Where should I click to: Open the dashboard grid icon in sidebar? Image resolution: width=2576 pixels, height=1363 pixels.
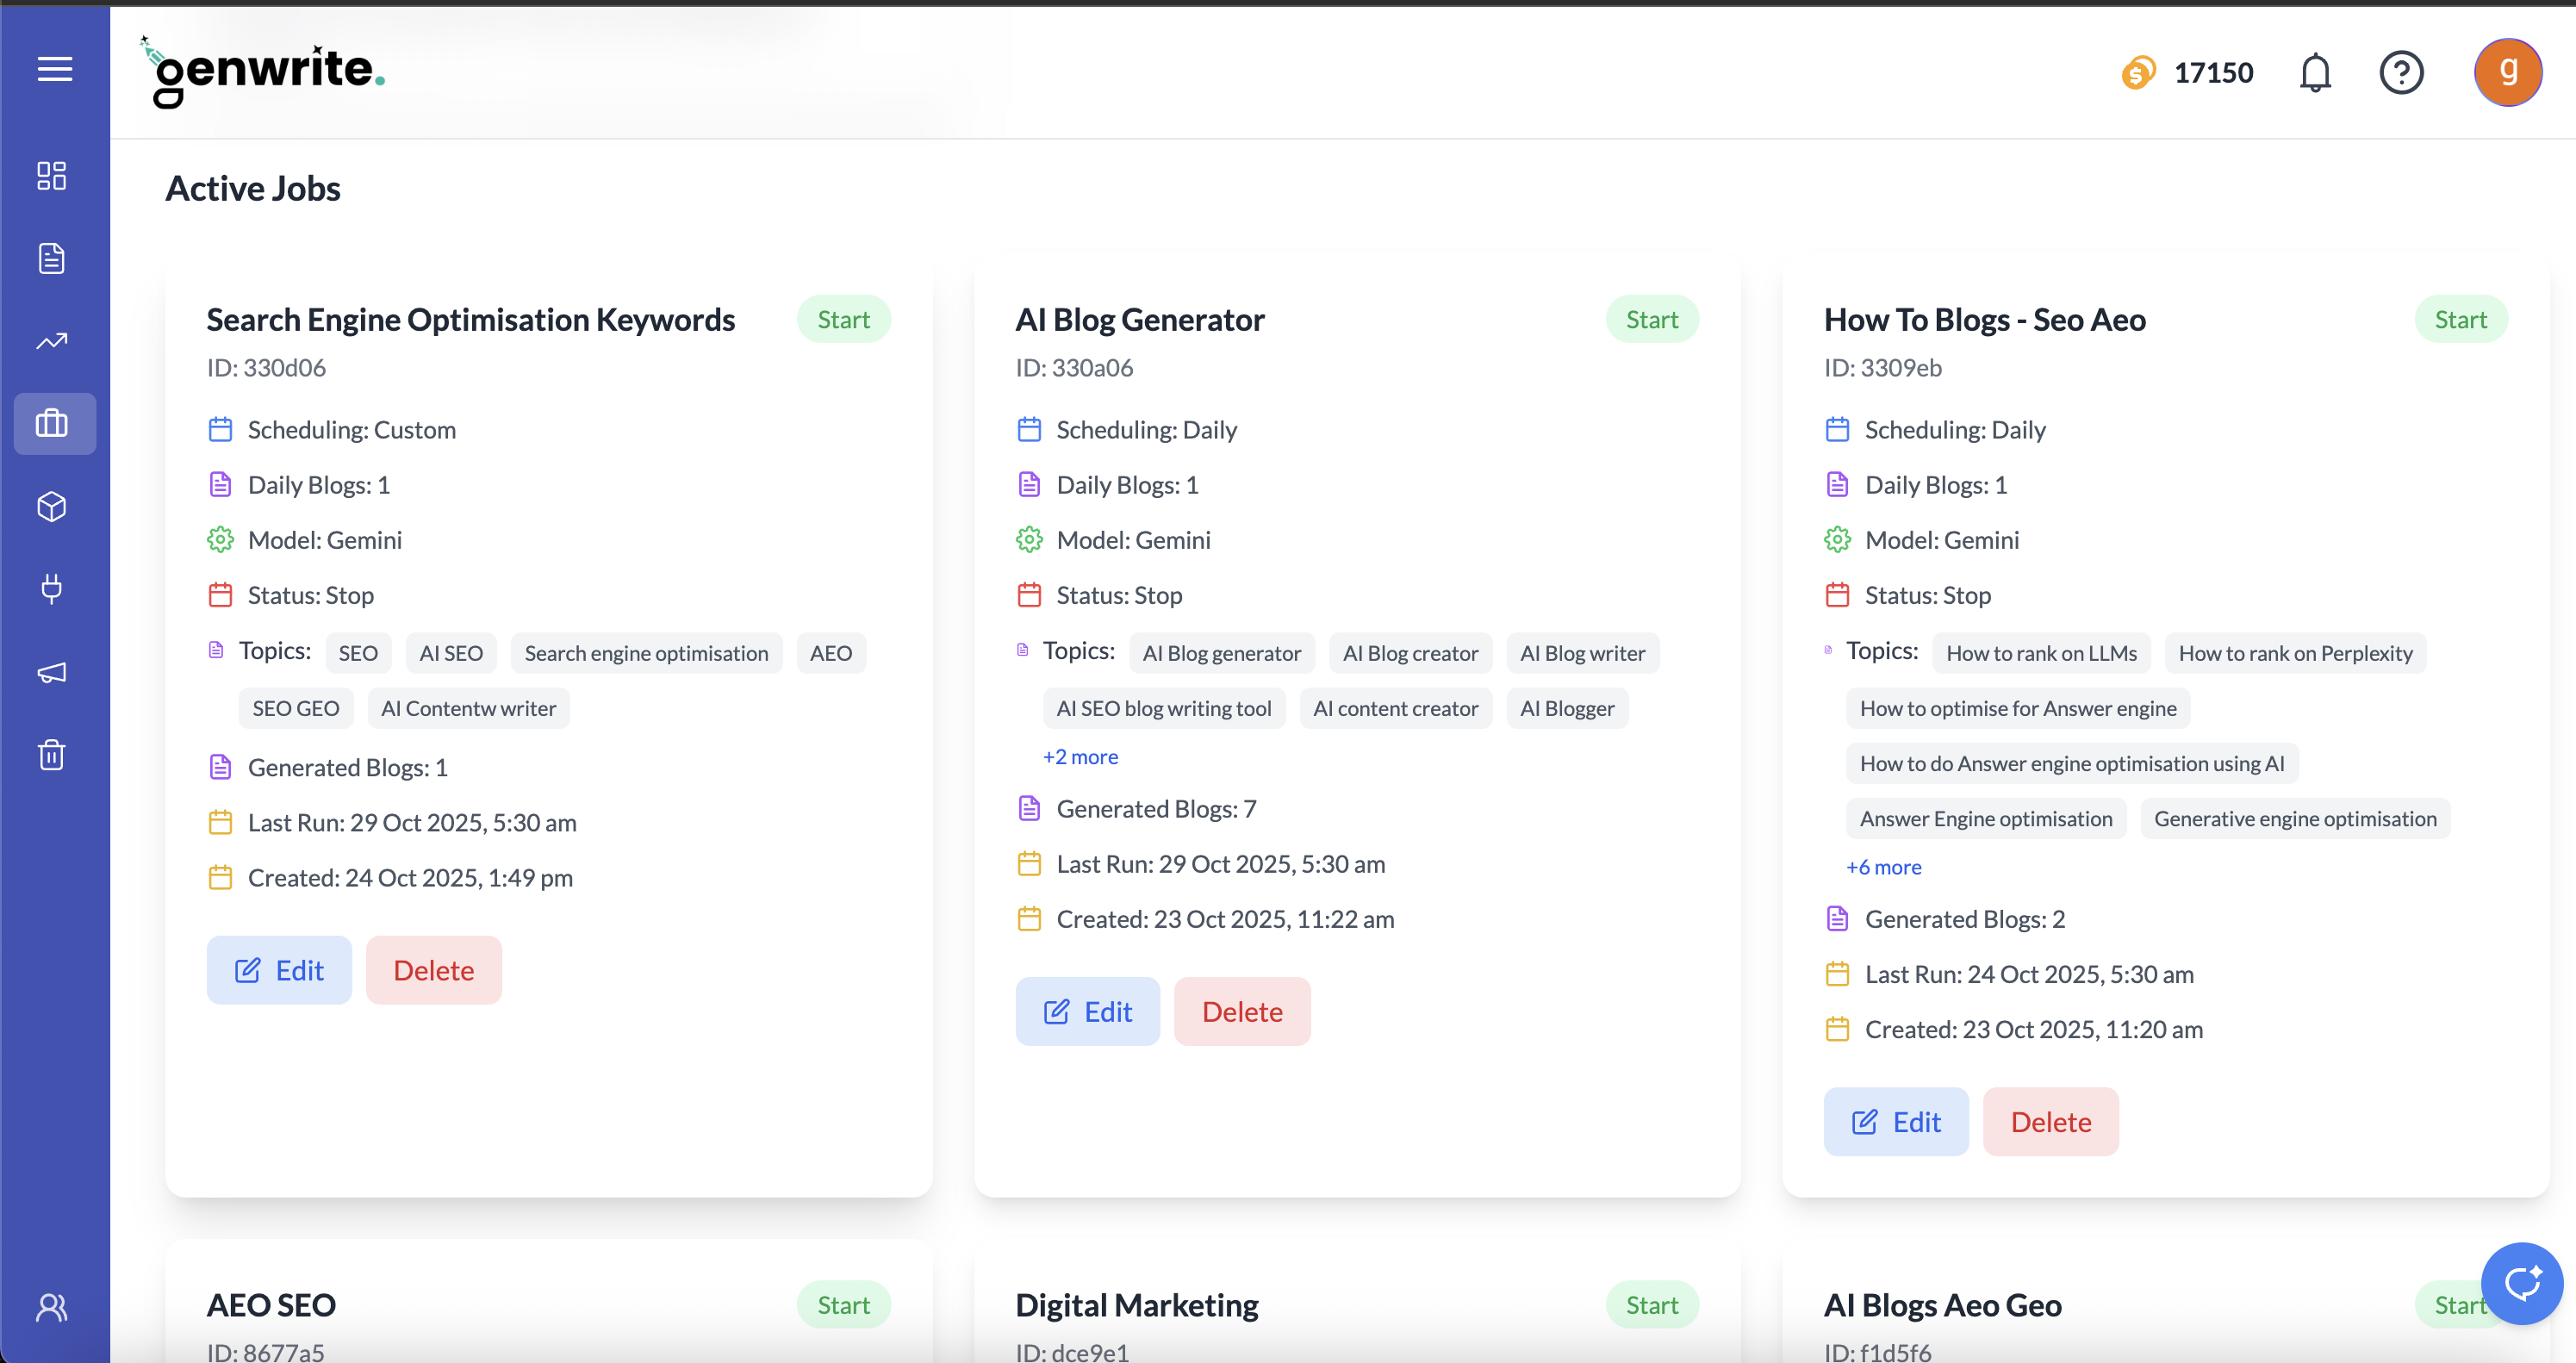[53, 175]
